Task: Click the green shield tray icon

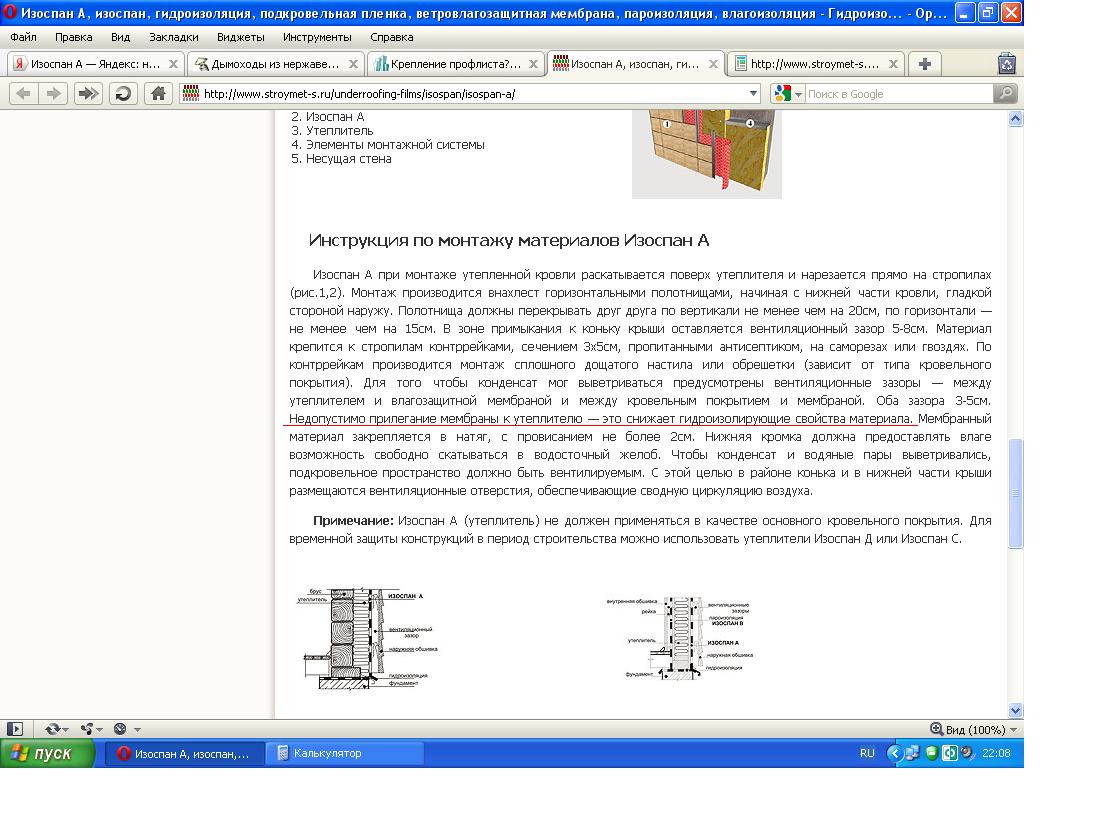Action: tap(931, 753)
